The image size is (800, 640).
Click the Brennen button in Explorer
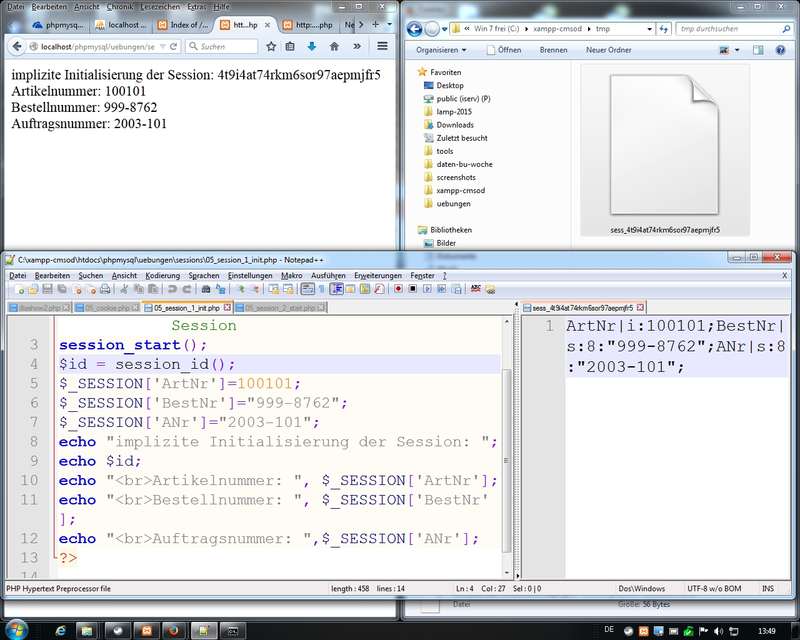point(553,50)
